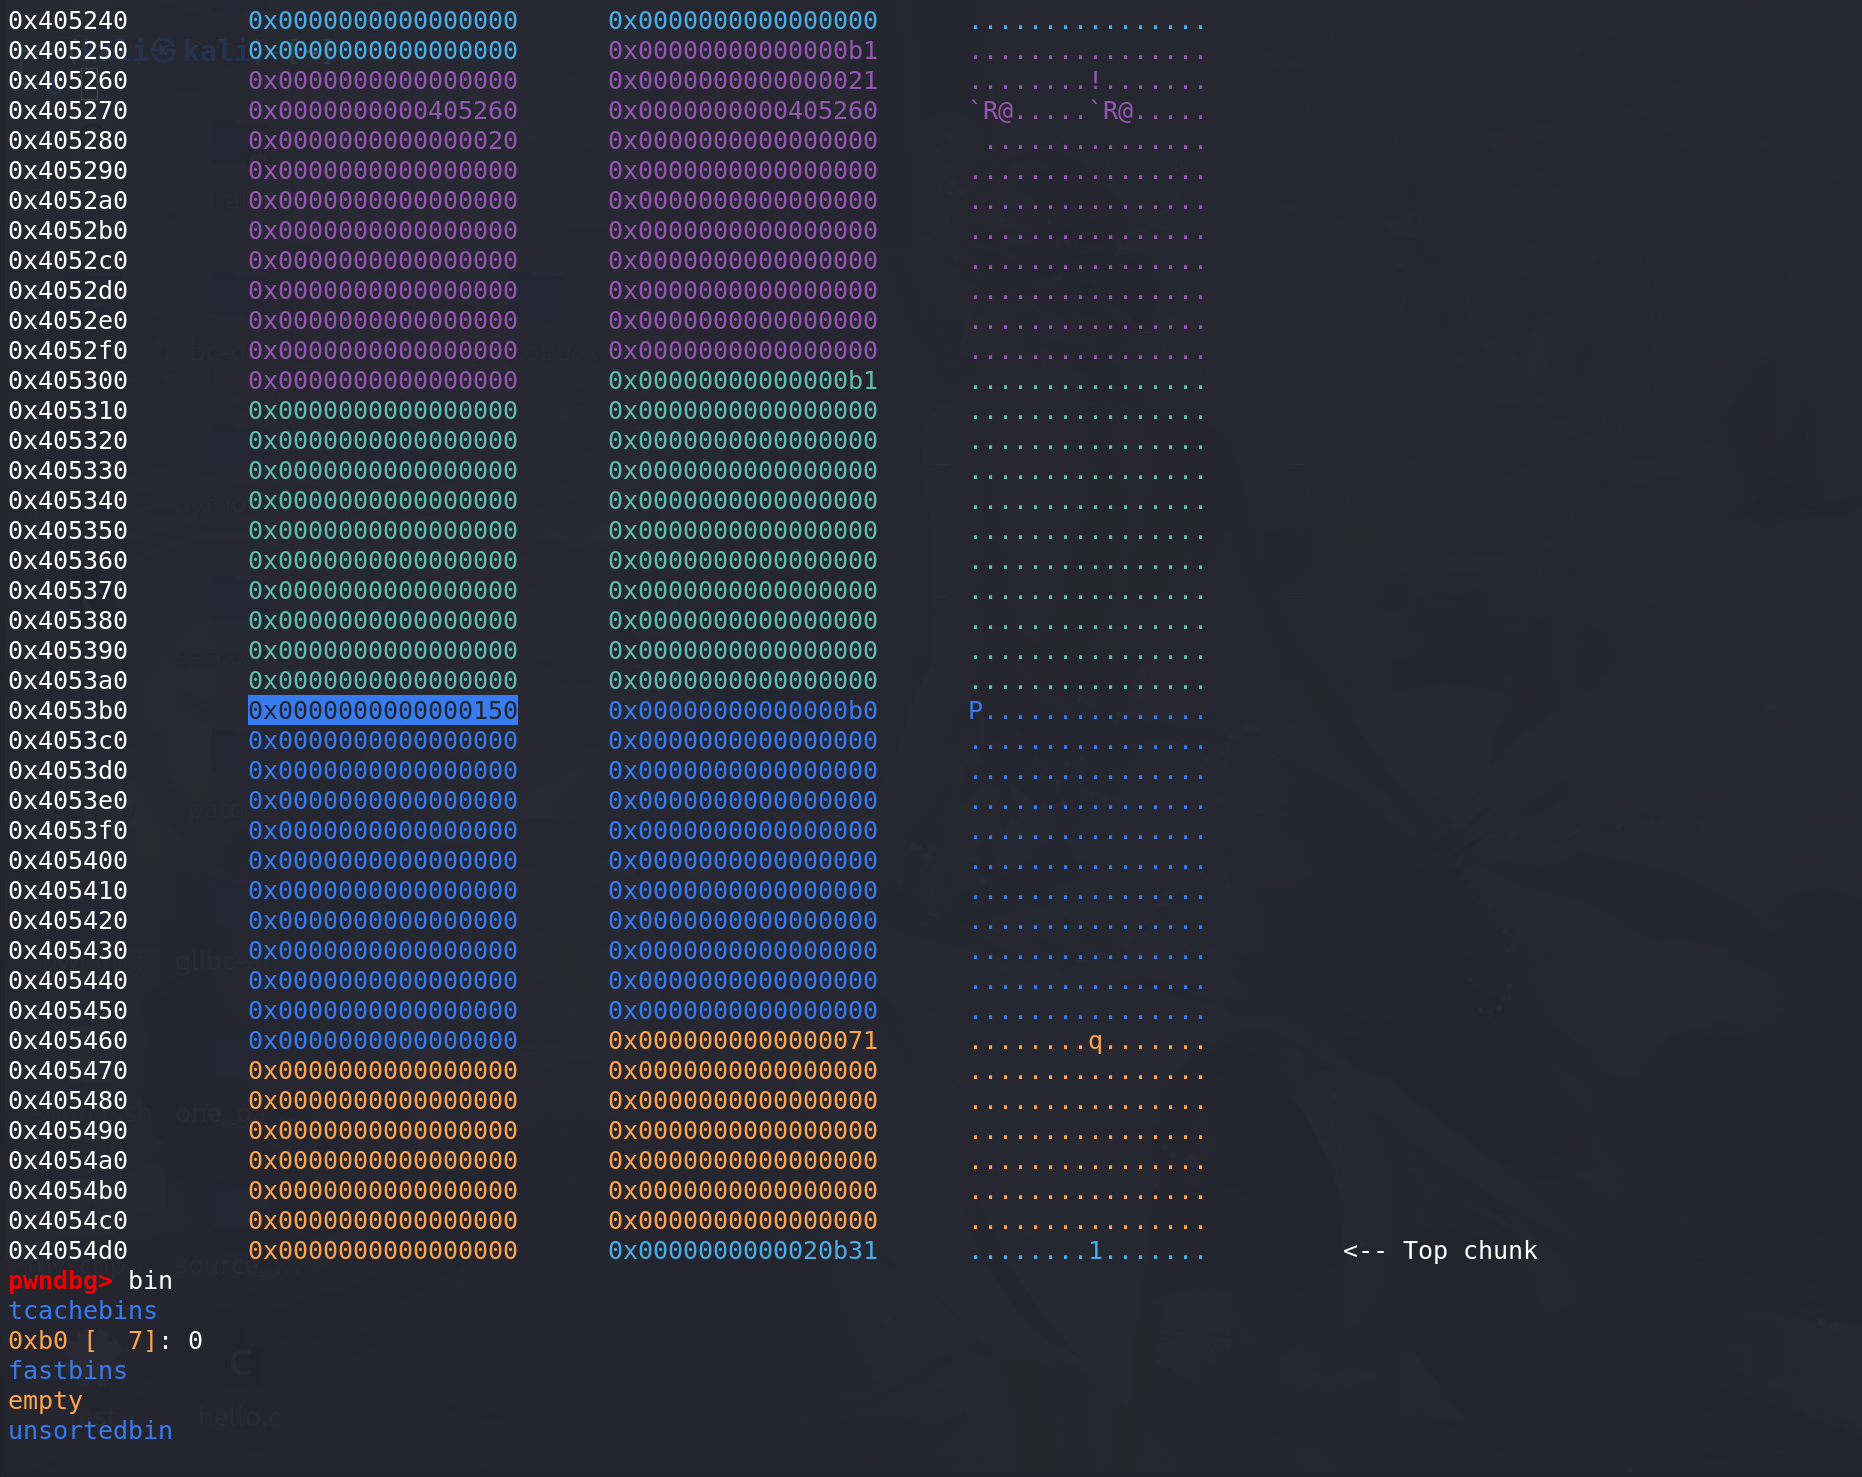Screen dimensions: 1862x1477
Task: Select the address 0x4053c0
Action: coord(68,740)
